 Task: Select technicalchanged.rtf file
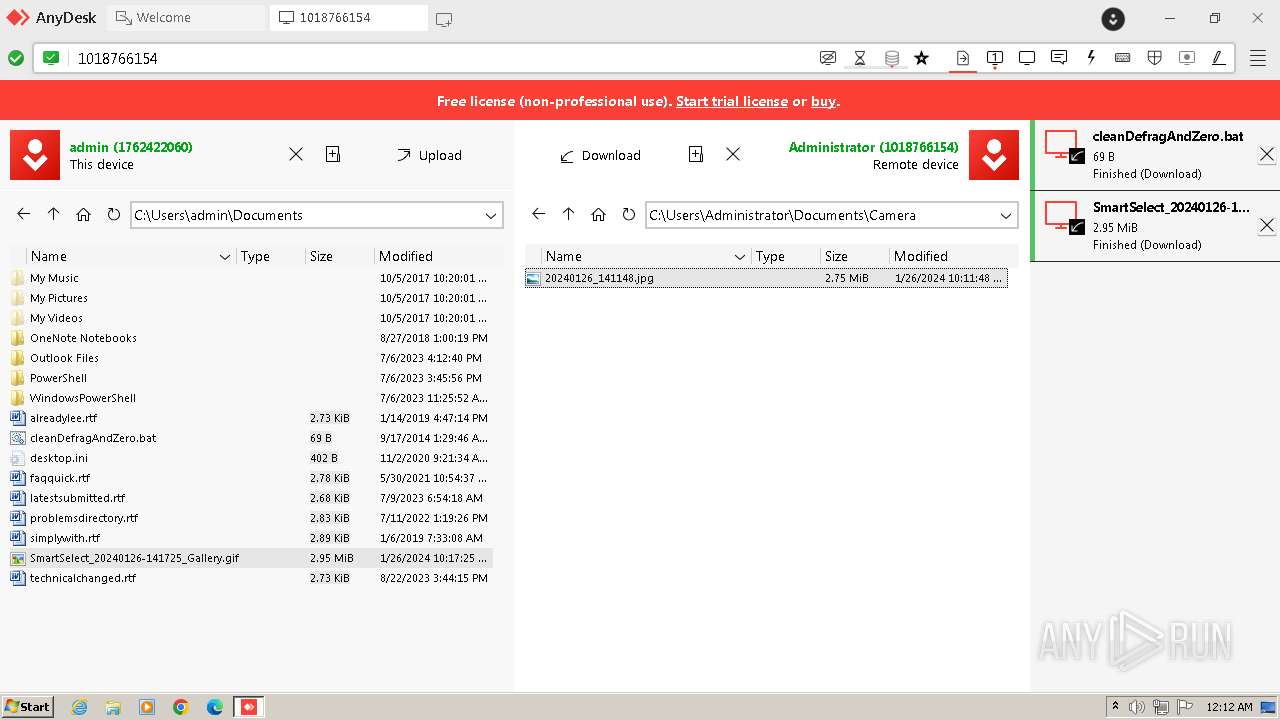pos(251,578)
